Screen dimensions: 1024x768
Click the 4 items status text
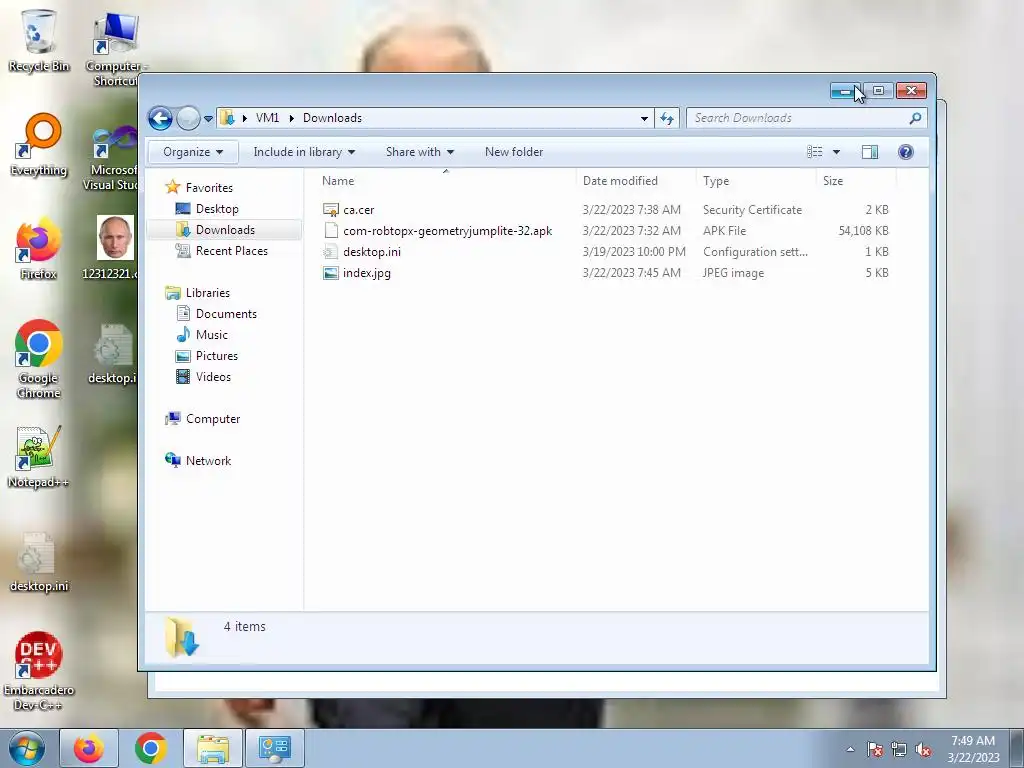click(x=244, y=626)
